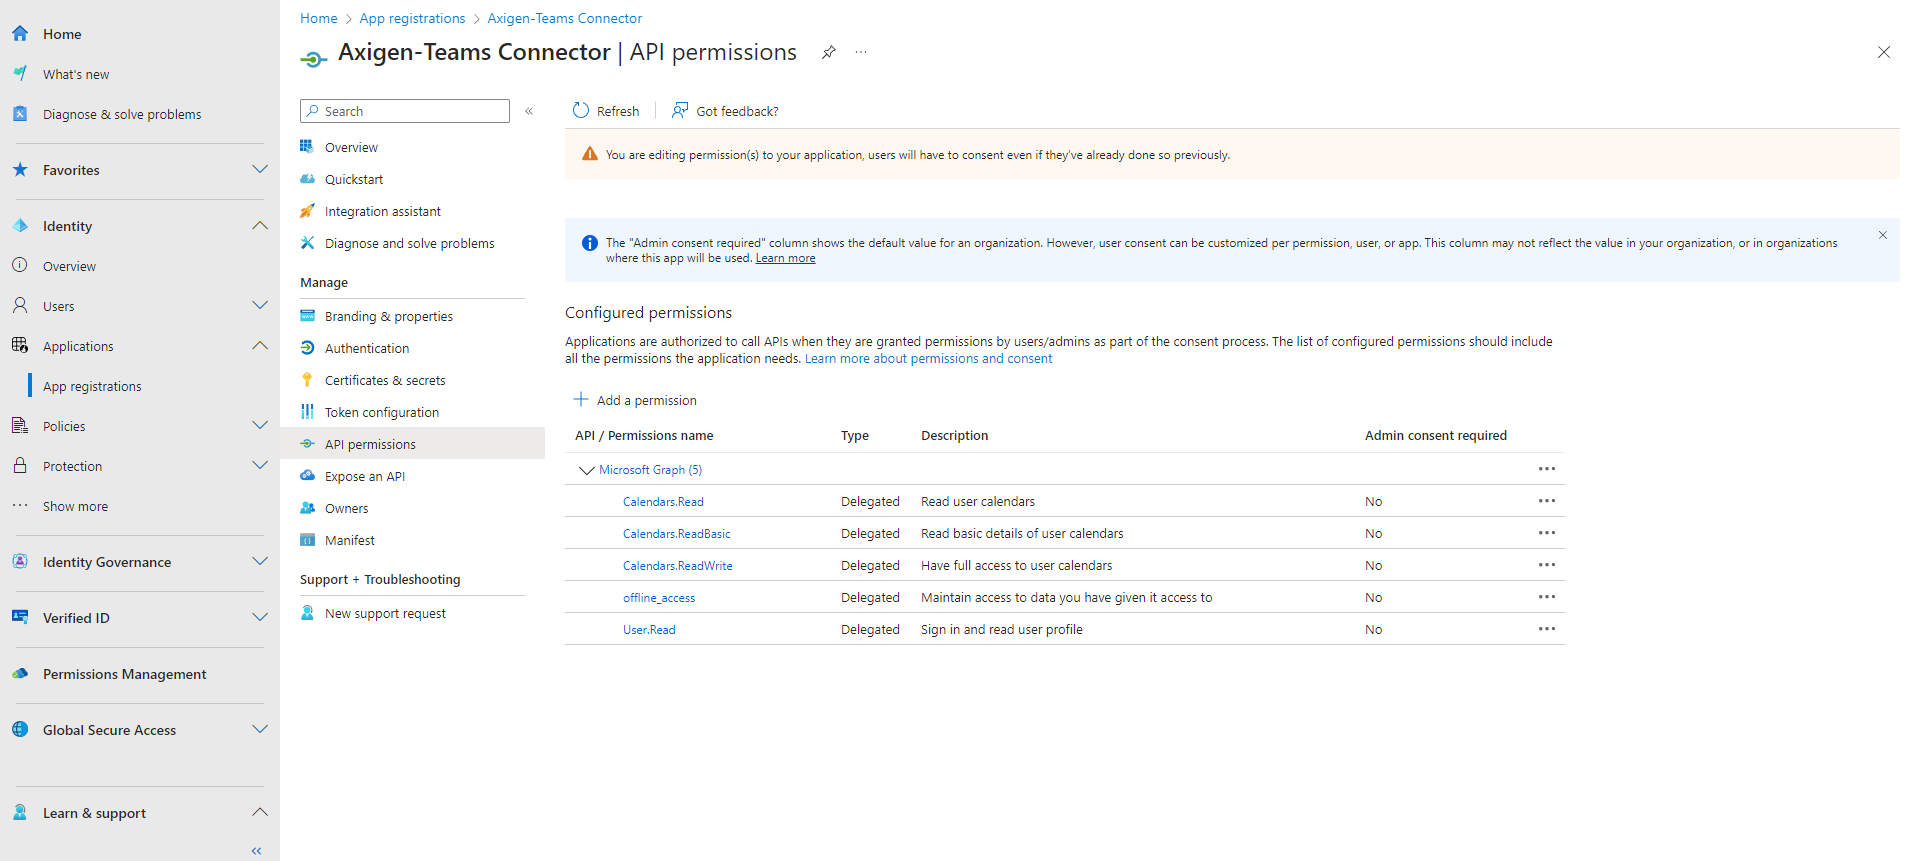
Task: Expand the Favorites section
Action: [260, 170]
